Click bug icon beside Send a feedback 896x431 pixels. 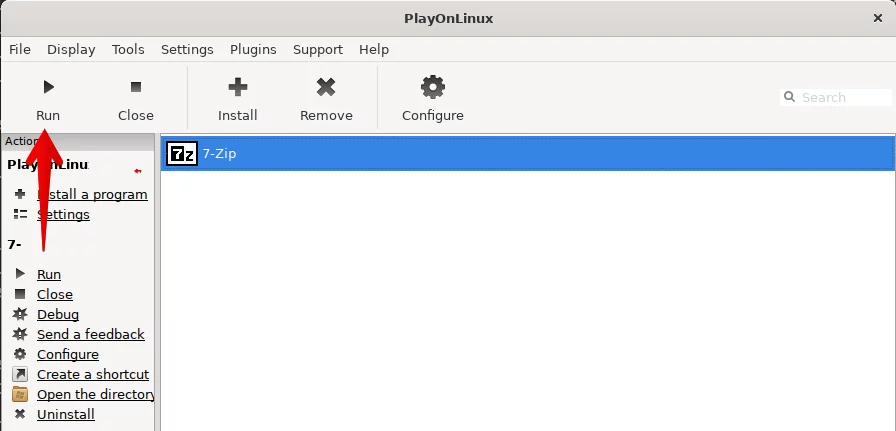[20, 334]
